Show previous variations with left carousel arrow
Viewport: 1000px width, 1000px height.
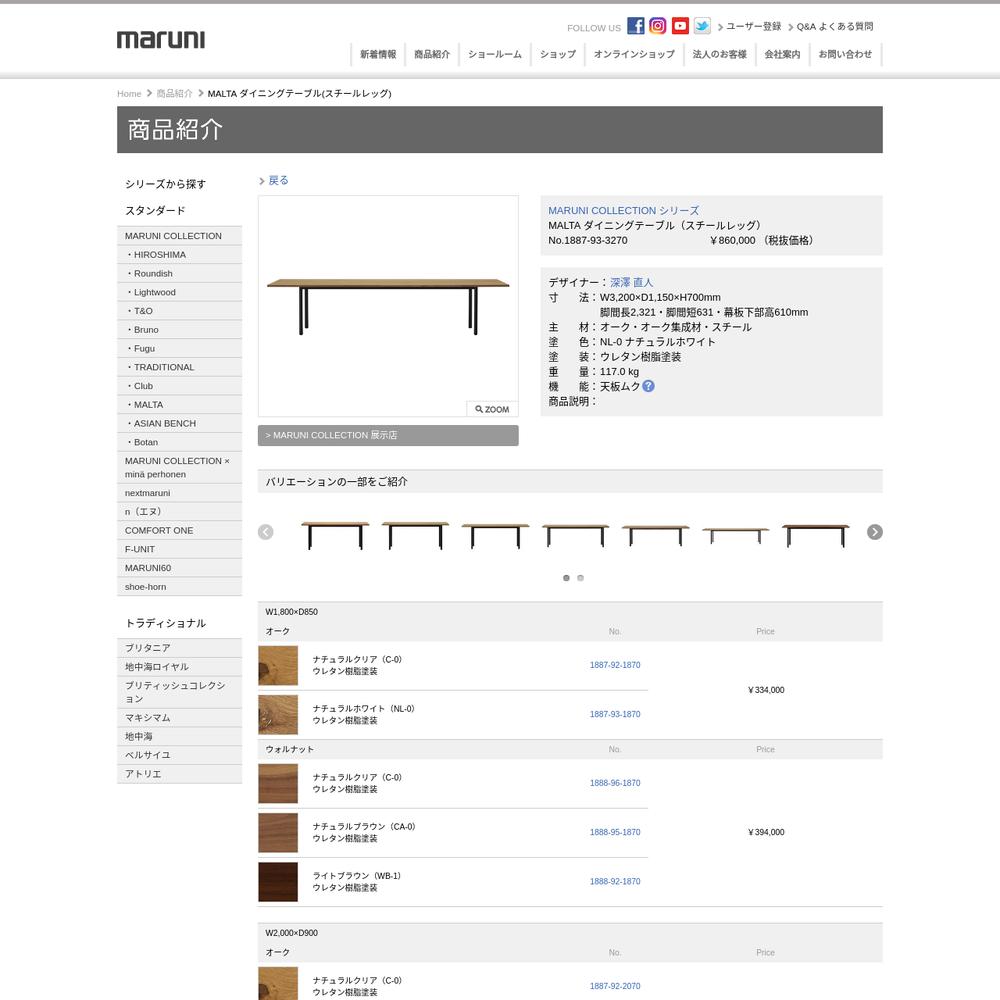[266, 532]
